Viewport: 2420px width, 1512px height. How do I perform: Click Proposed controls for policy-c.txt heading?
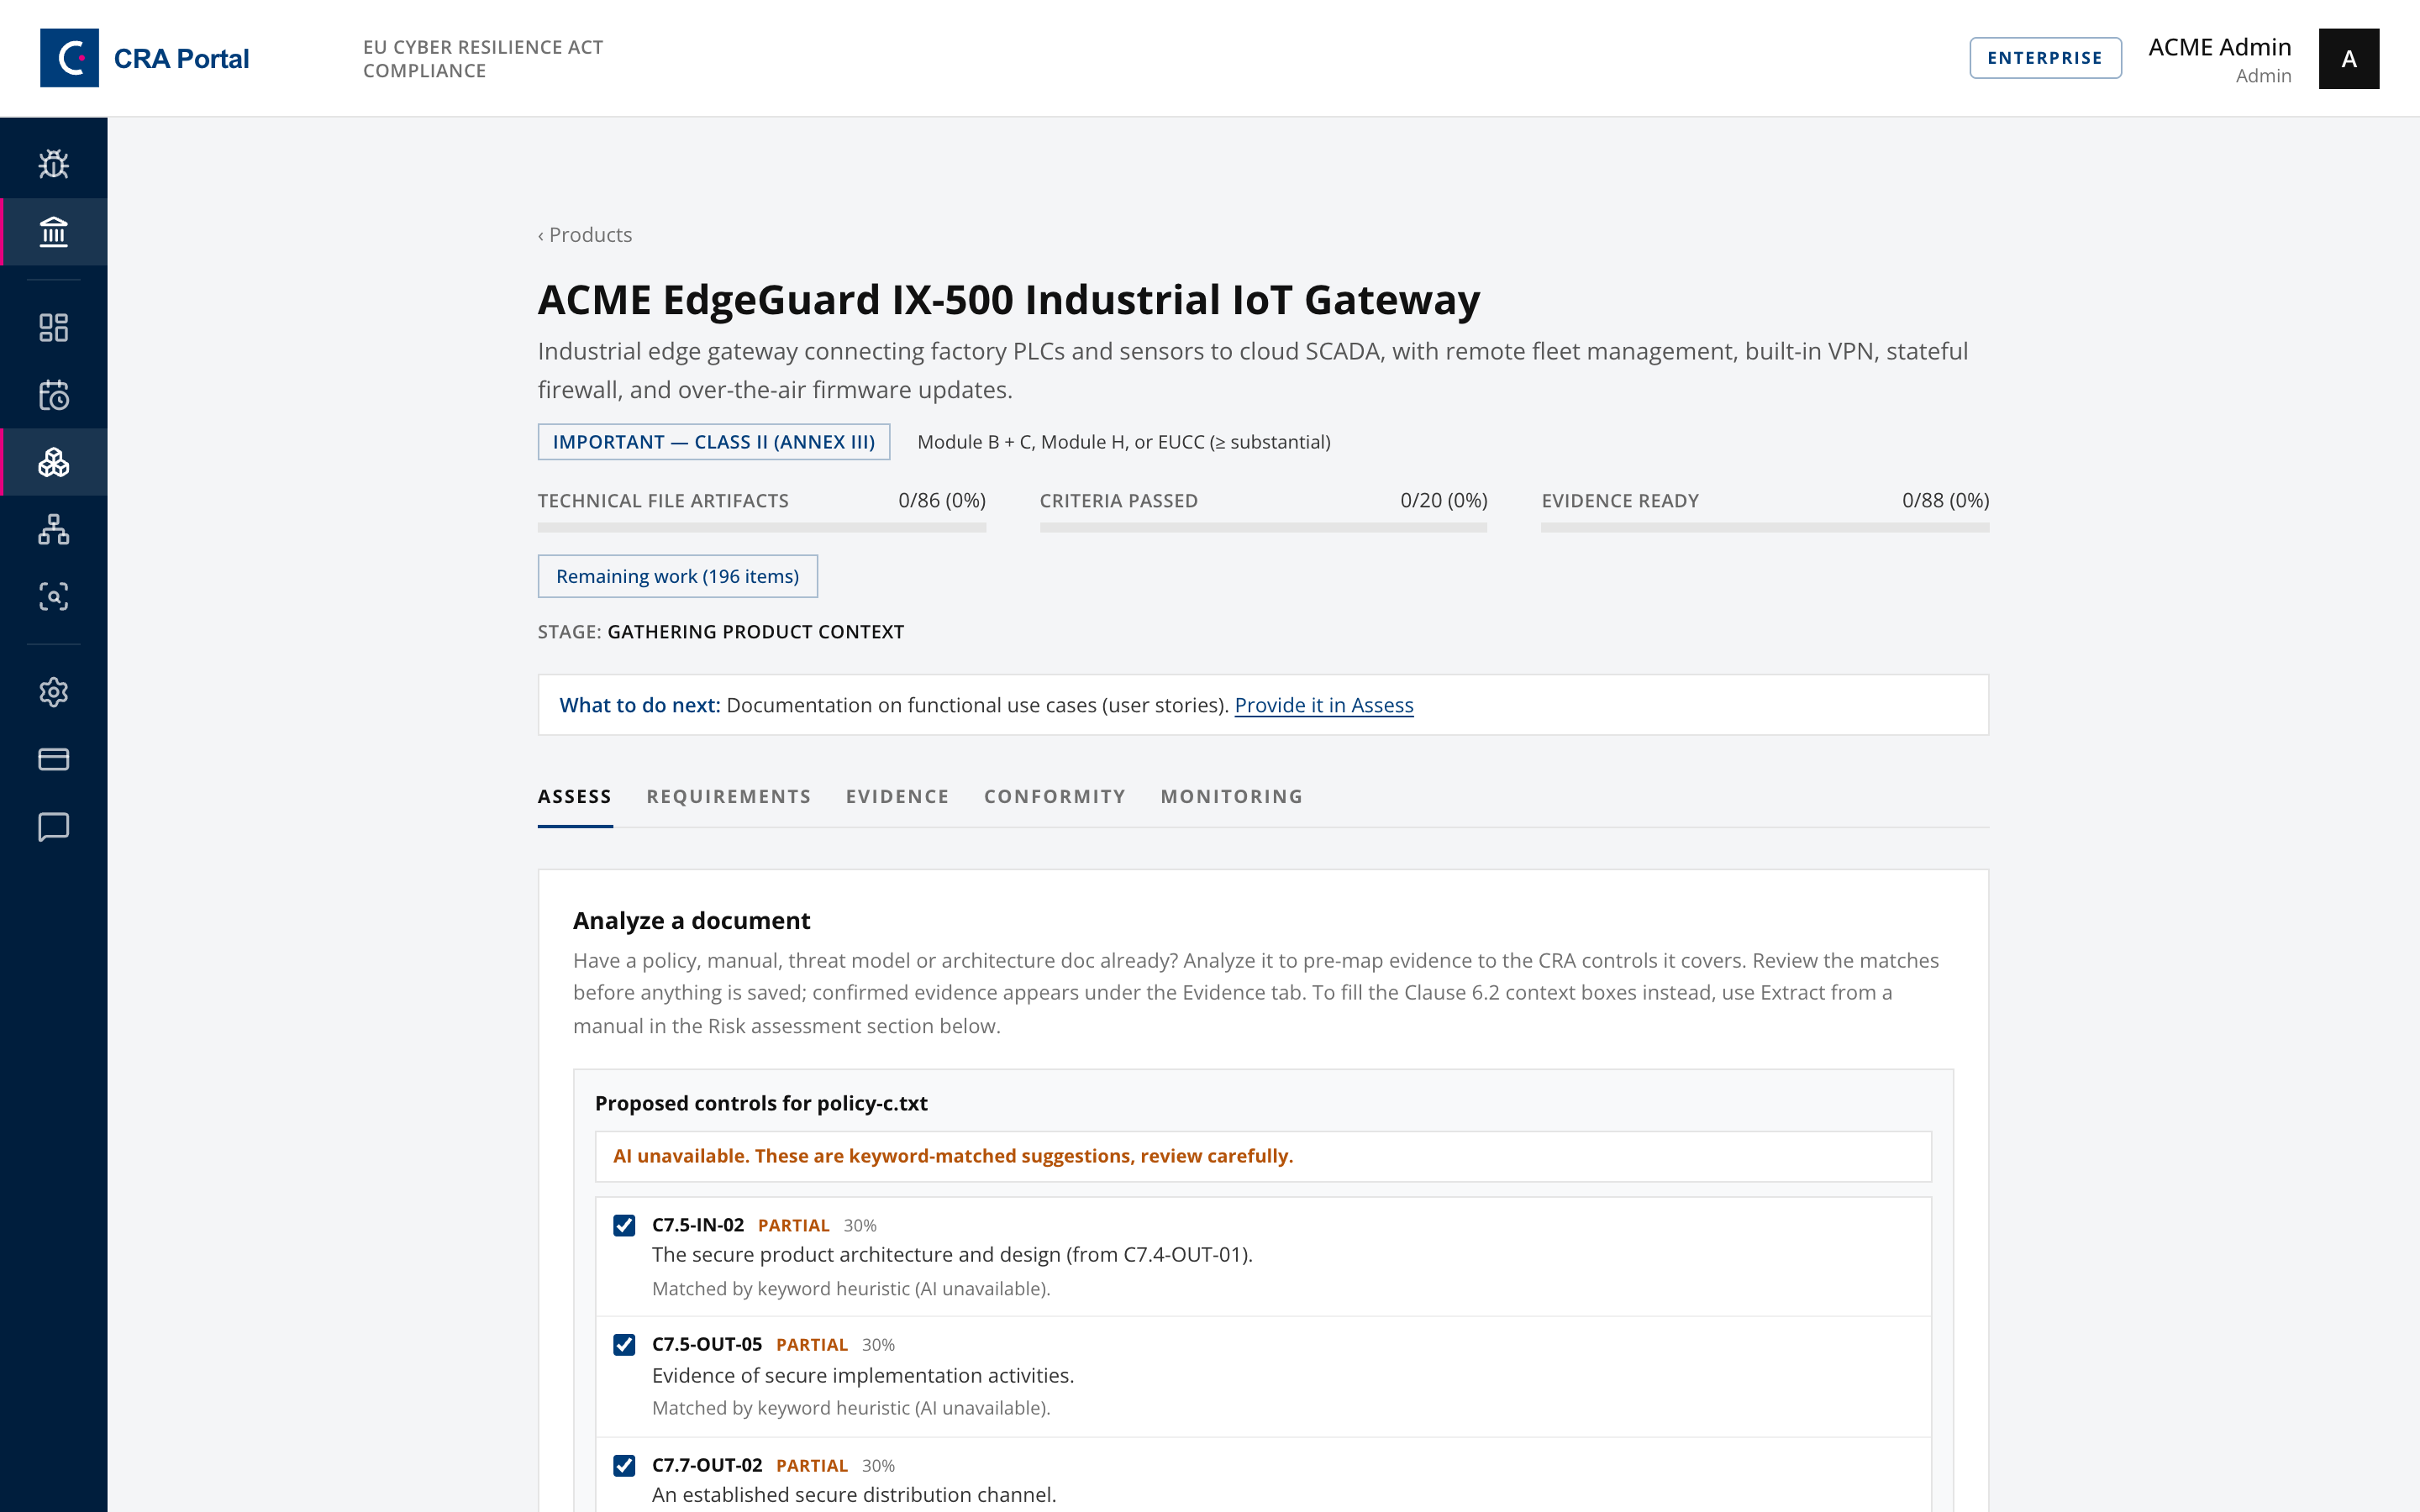click(x=761, y=1103)
